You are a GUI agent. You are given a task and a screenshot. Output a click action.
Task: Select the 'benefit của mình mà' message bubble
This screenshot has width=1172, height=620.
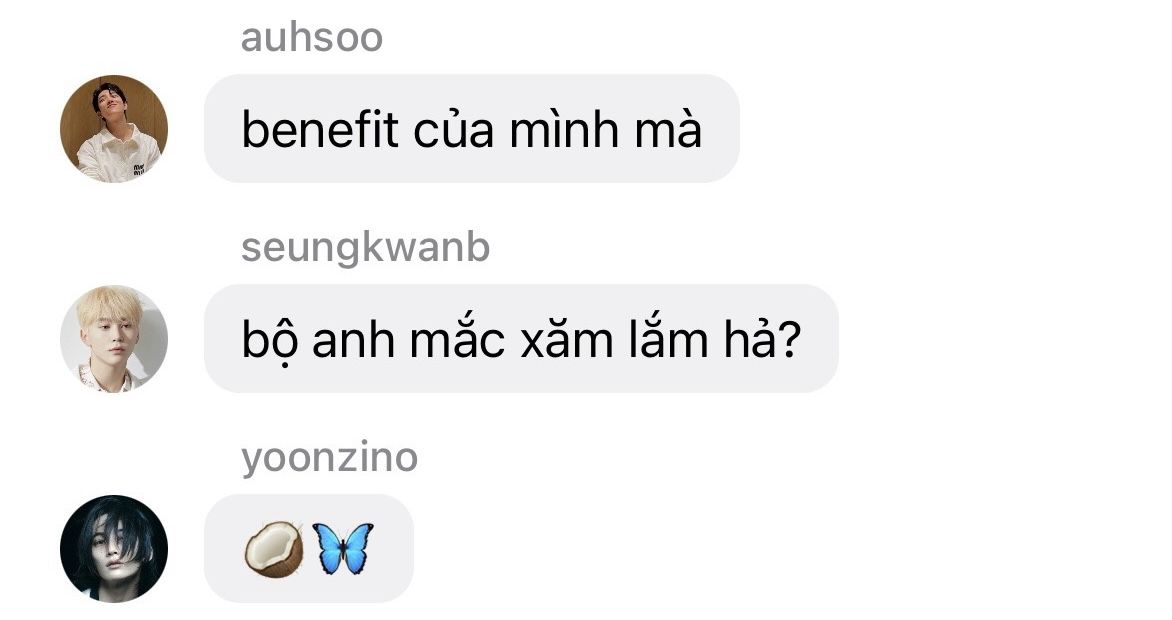click(x=472, y=129)
